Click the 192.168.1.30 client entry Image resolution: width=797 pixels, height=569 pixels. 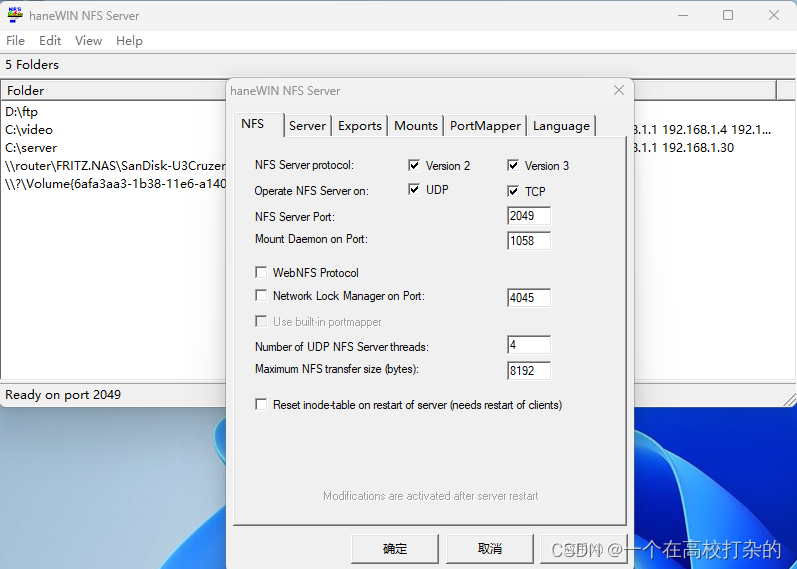click(698, 148)
